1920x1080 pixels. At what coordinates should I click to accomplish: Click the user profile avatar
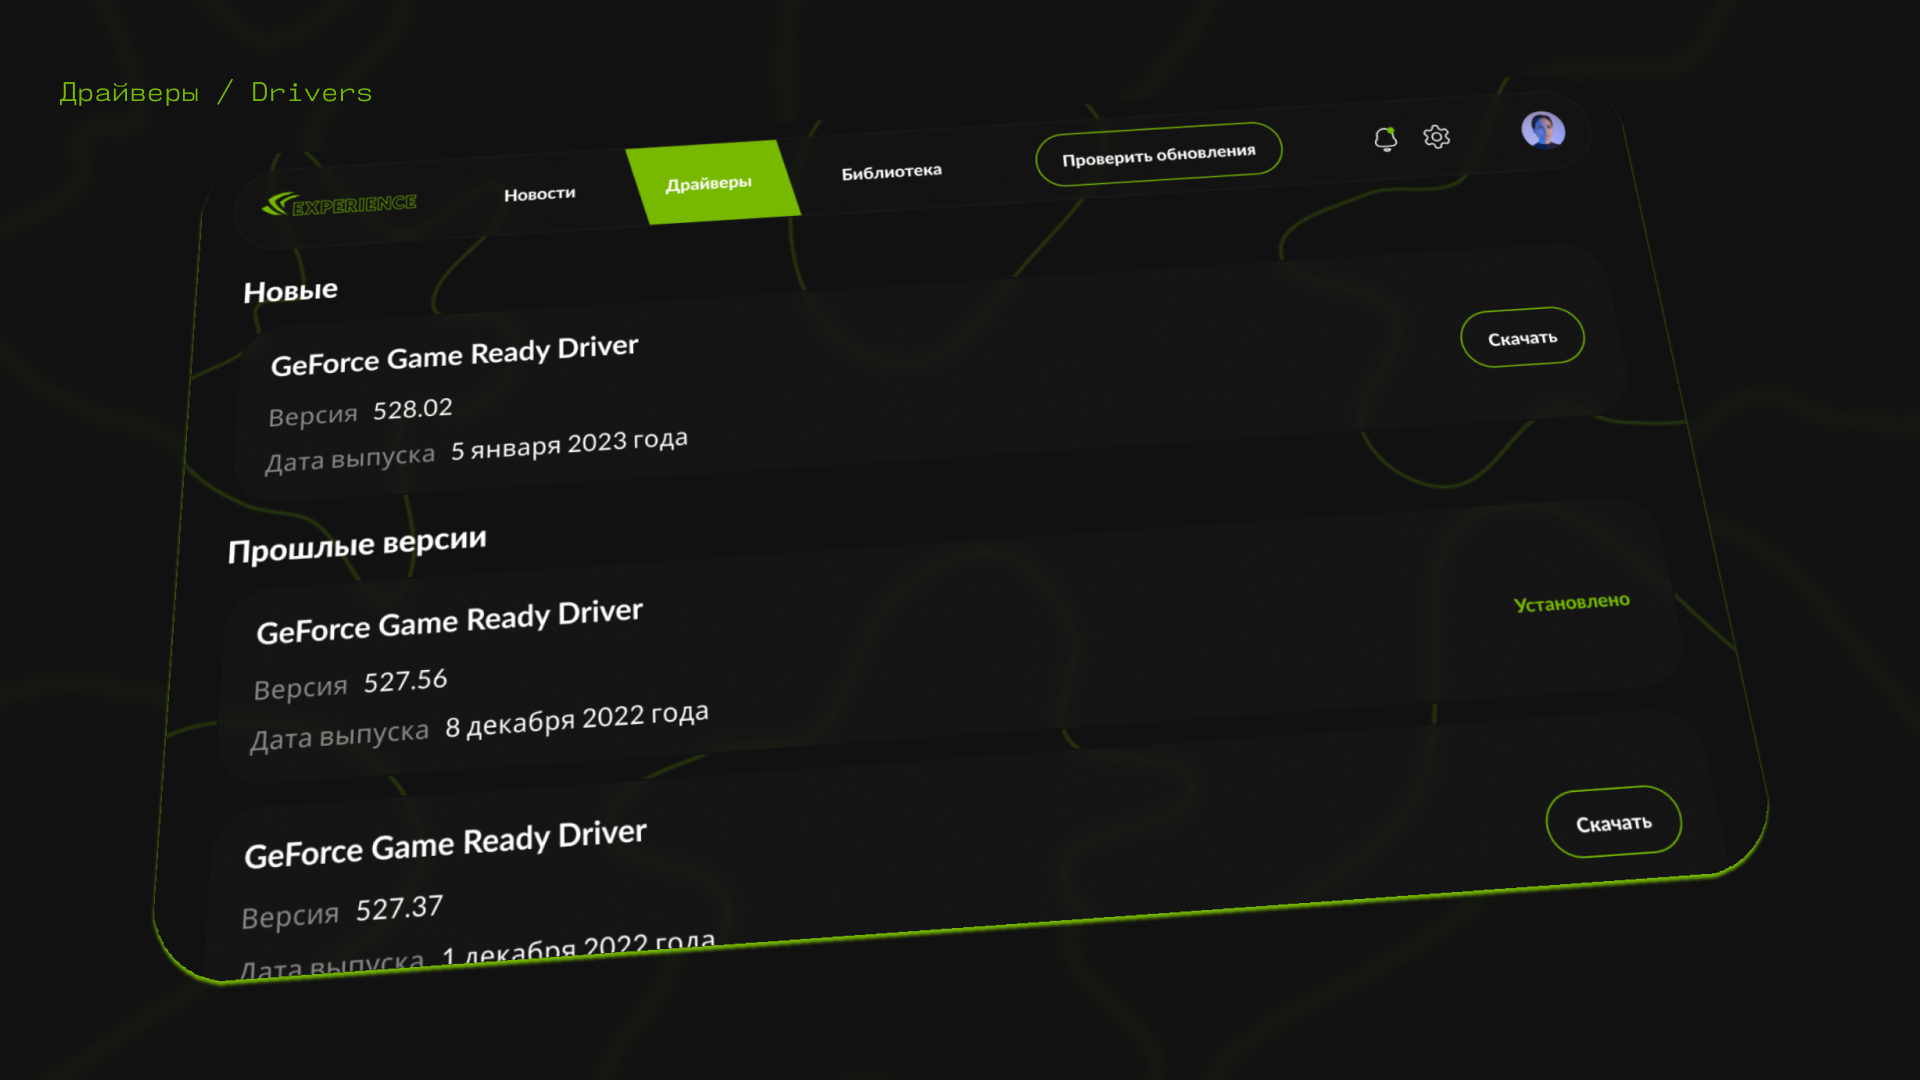point(1542,130)
